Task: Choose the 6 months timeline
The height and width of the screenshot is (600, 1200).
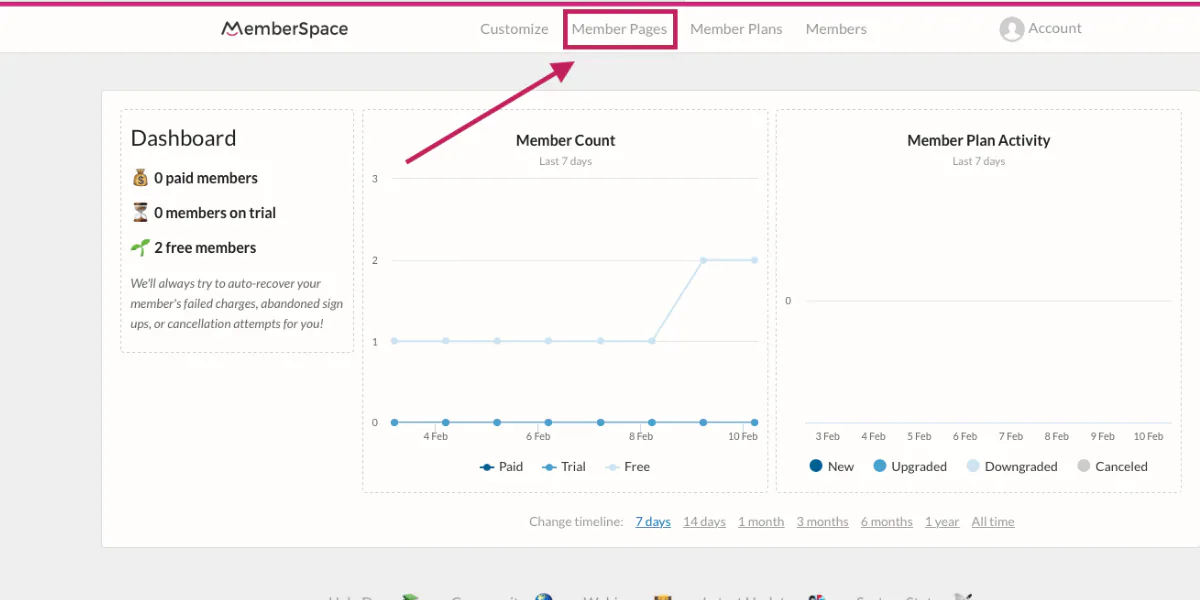Action: (886, 521)
